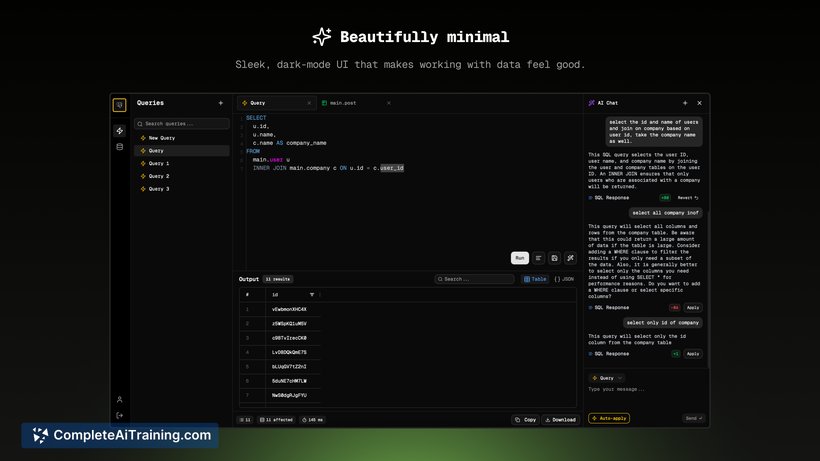Toggle the Auto-apply option in AI chat
Viewport: 820px width, 461px height.
(x=609, y=418)
